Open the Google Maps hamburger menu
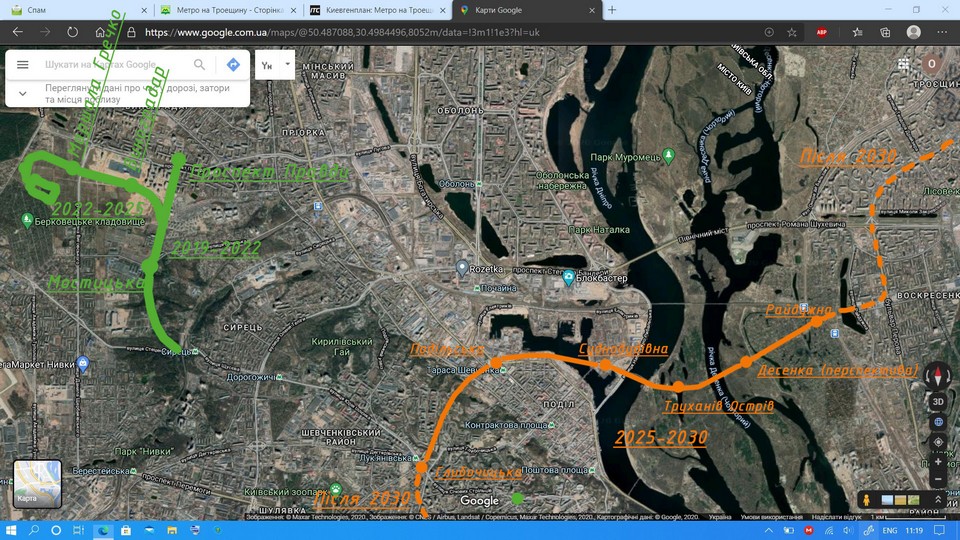The height and width of the screenshot is (540, 960). tap(22, 65)
